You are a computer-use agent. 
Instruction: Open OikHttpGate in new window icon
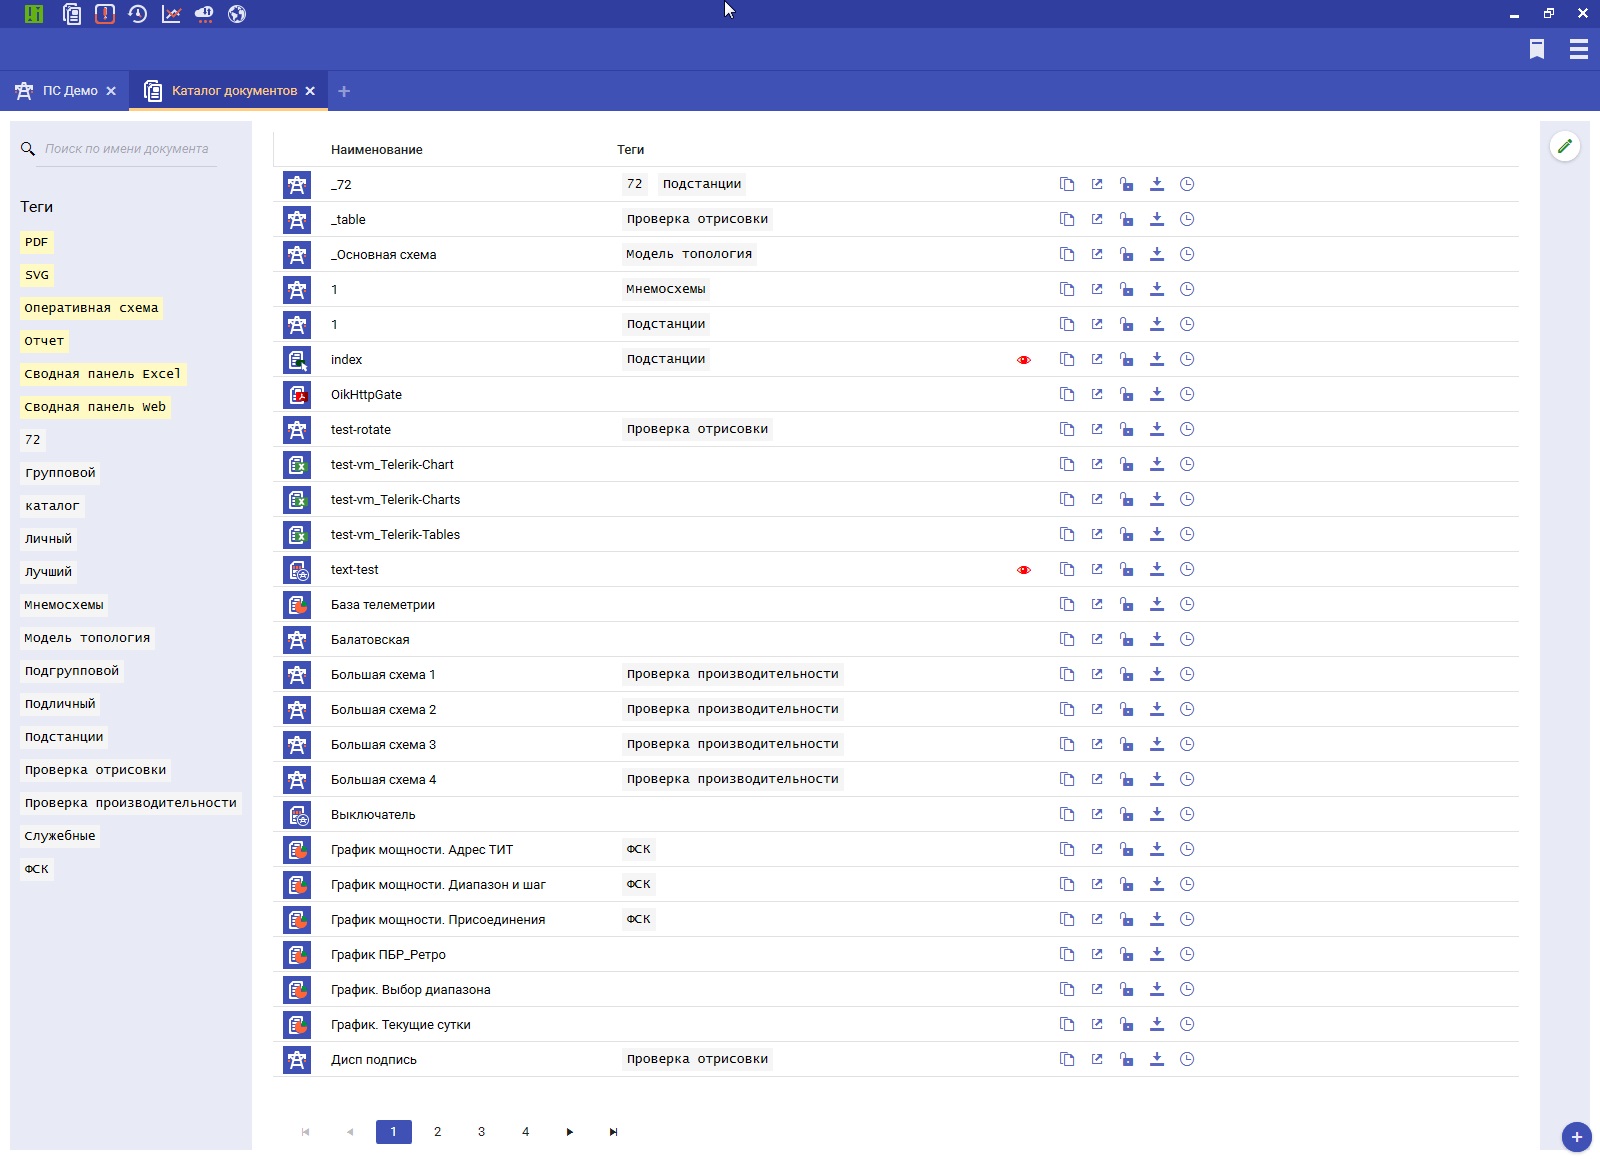pyautogui.click(x=1097, y=394)
